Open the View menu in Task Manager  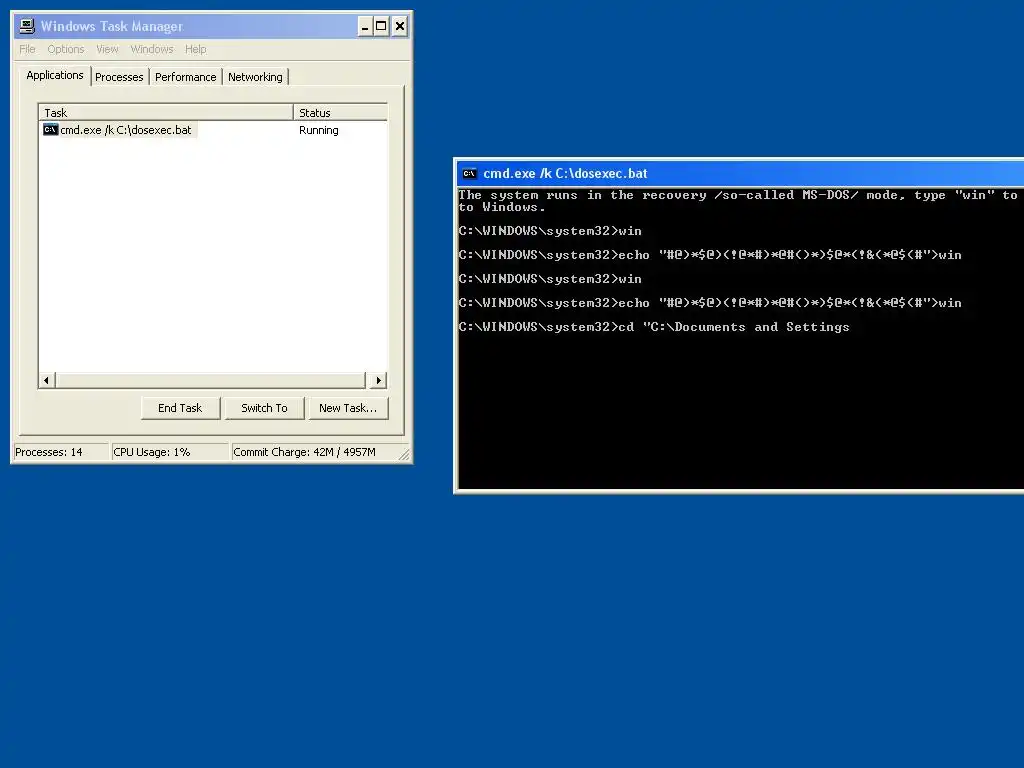pos(107,49)
